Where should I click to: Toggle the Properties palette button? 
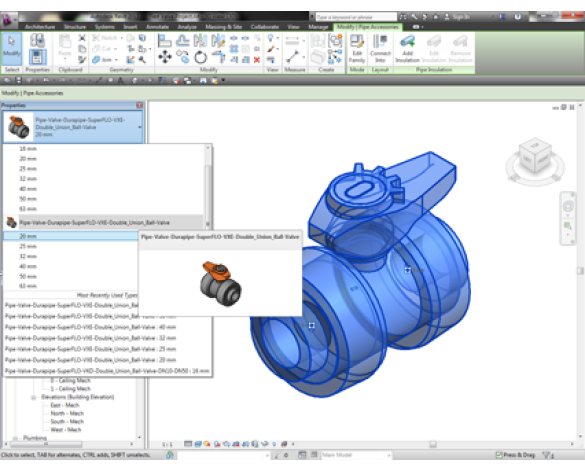[37, 57]
